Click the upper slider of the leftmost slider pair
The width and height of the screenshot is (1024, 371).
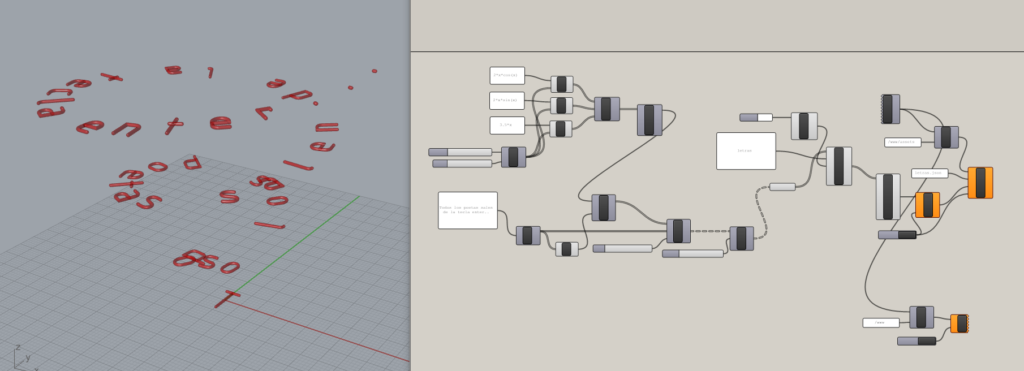pos(460,152)
